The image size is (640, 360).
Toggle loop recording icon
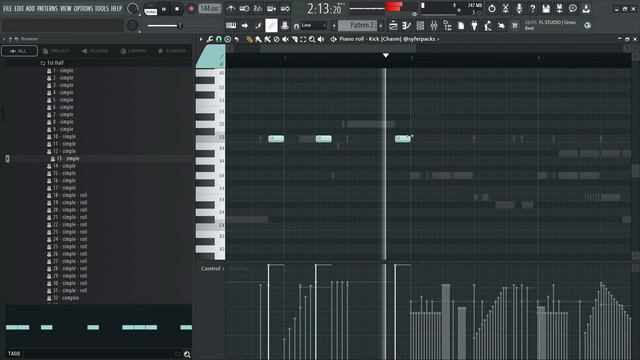pyautogui.click(x=285, y=9)
